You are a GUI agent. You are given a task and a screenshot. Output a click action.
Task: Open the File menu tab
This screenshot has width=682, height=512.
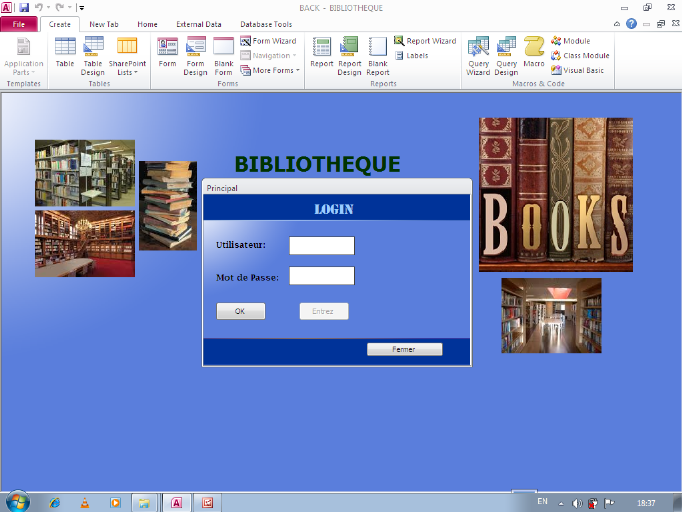(19, 24)
